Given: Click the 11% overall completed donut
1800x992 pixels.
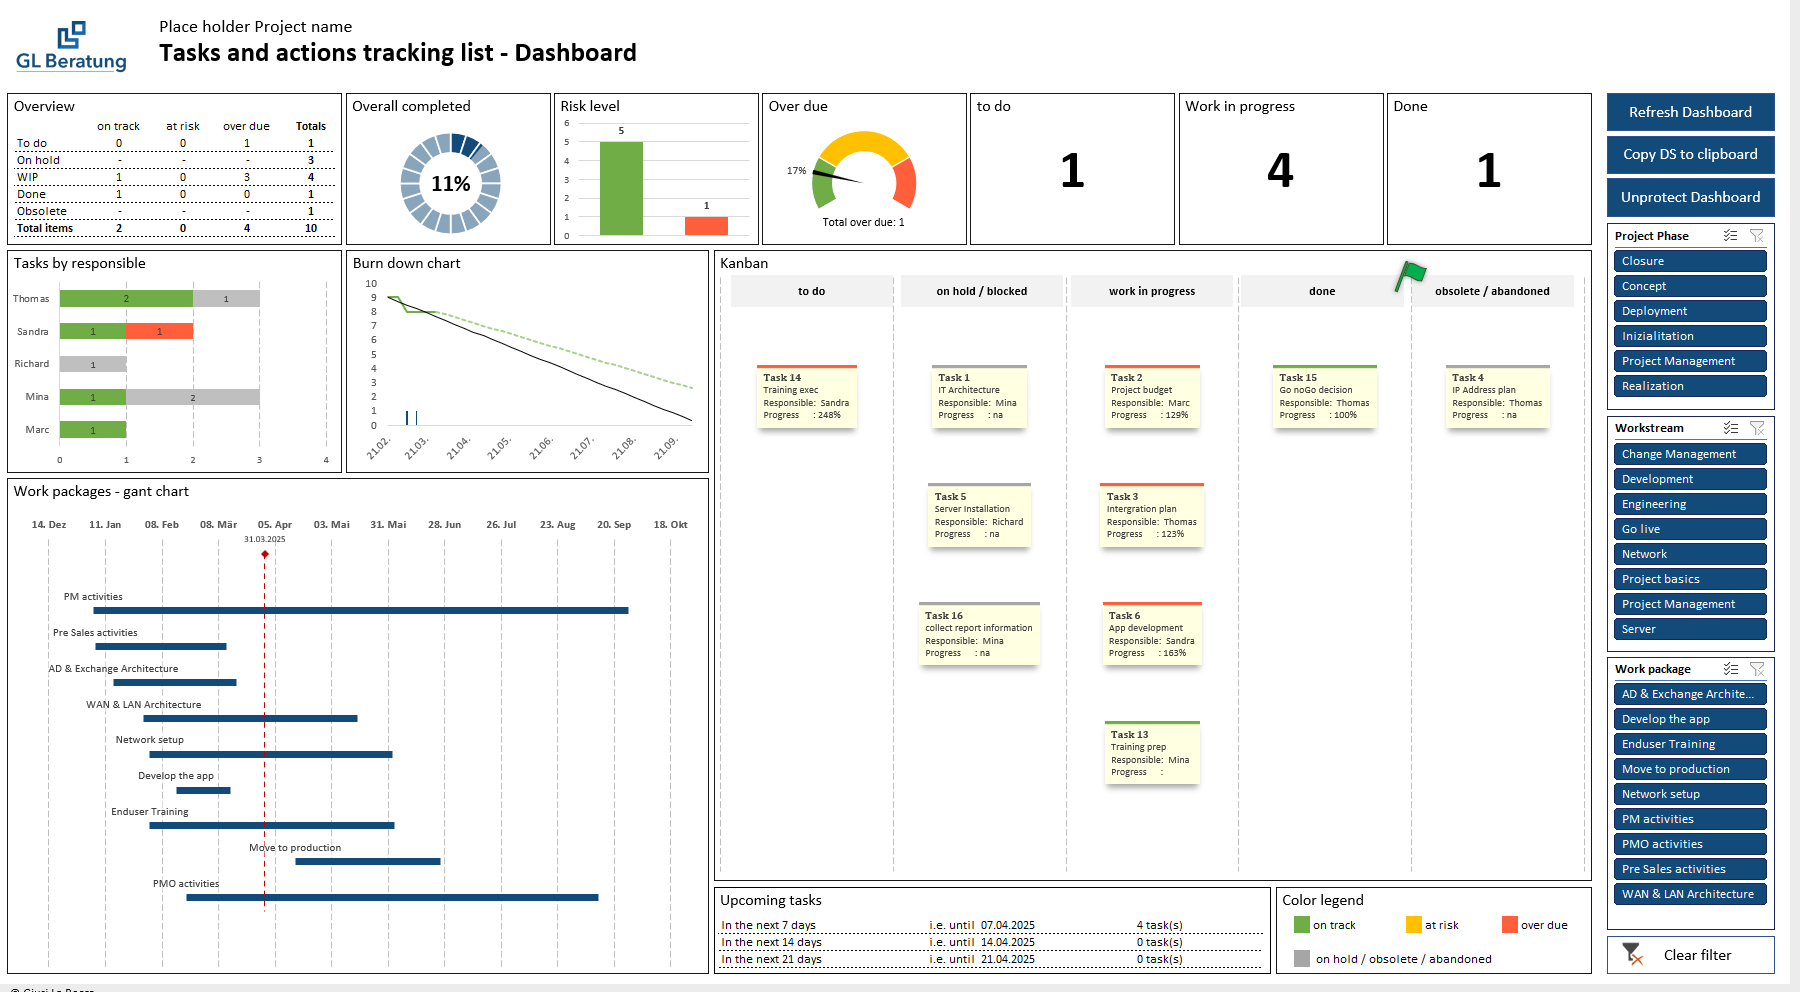Looking at the screenshot, I should (x=451, y=183).
